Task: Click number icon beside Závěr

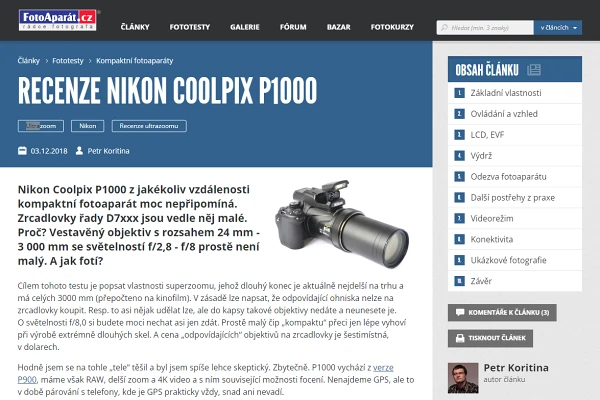Action: 459,281
